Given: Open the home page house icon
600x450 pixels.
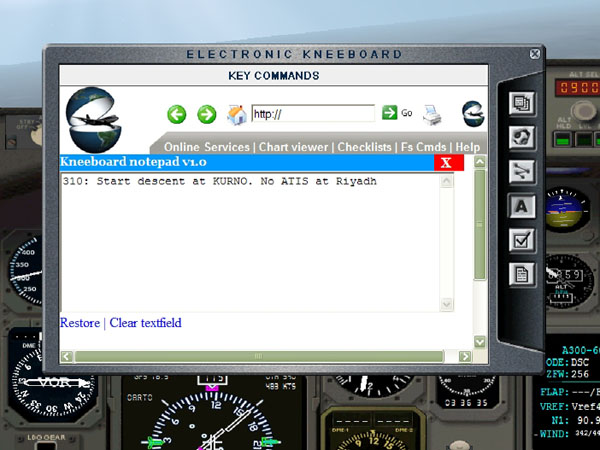Looking at the screenshot, I should (237, 114).
